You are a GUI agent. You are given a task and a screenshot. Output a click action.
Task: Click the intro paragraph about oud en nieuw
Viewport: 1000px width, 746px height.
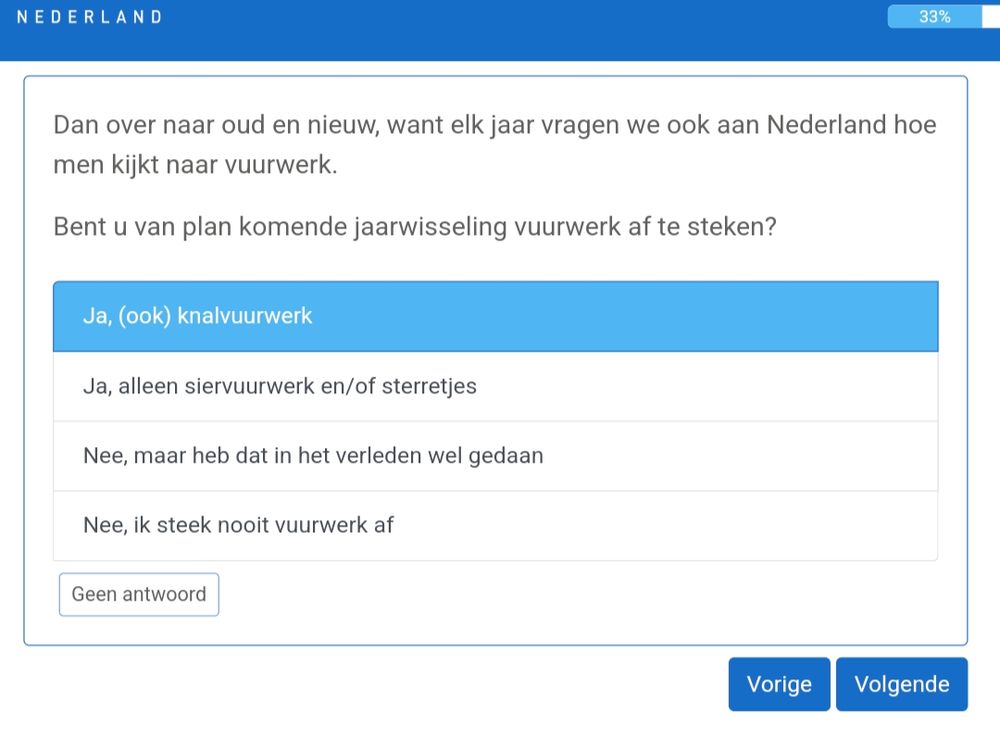click(495, 145)
